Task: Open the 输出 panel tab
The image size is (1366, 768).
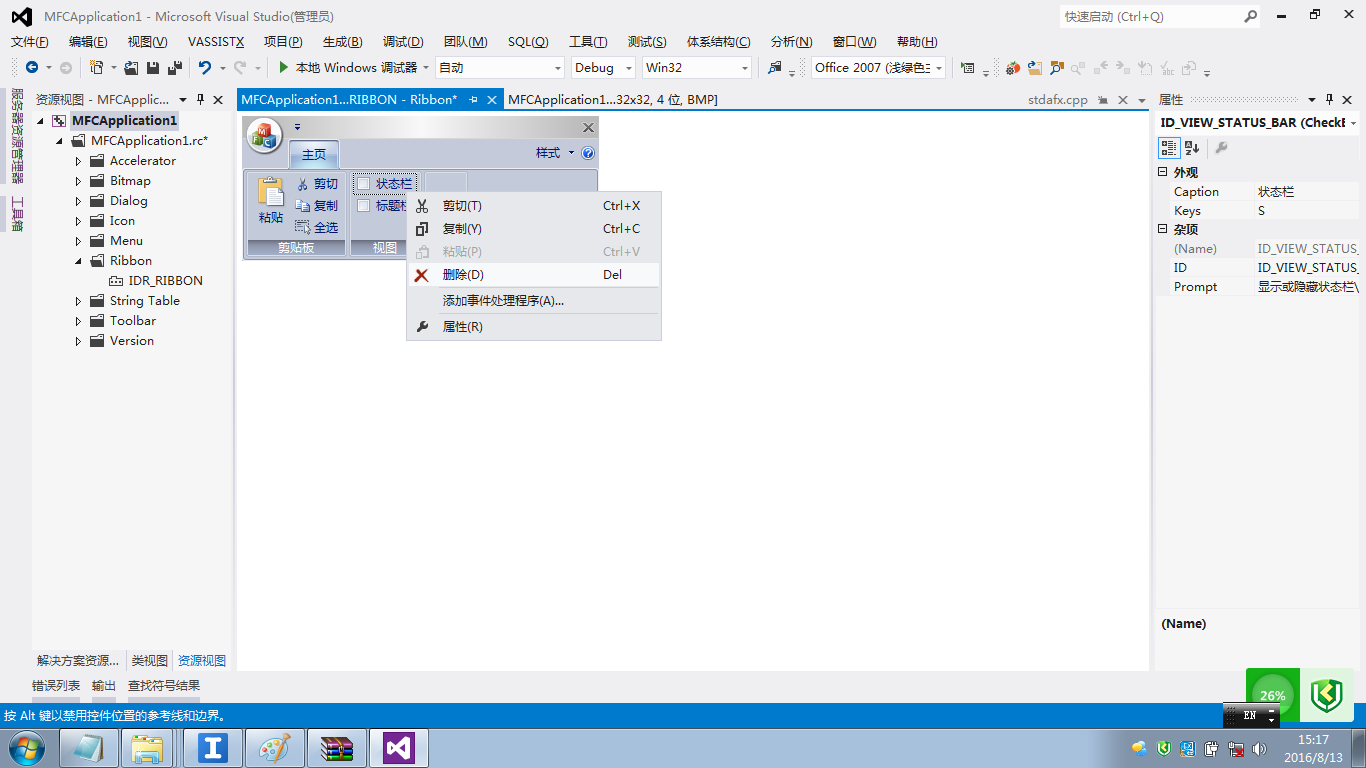Action: tap(104, 686)
